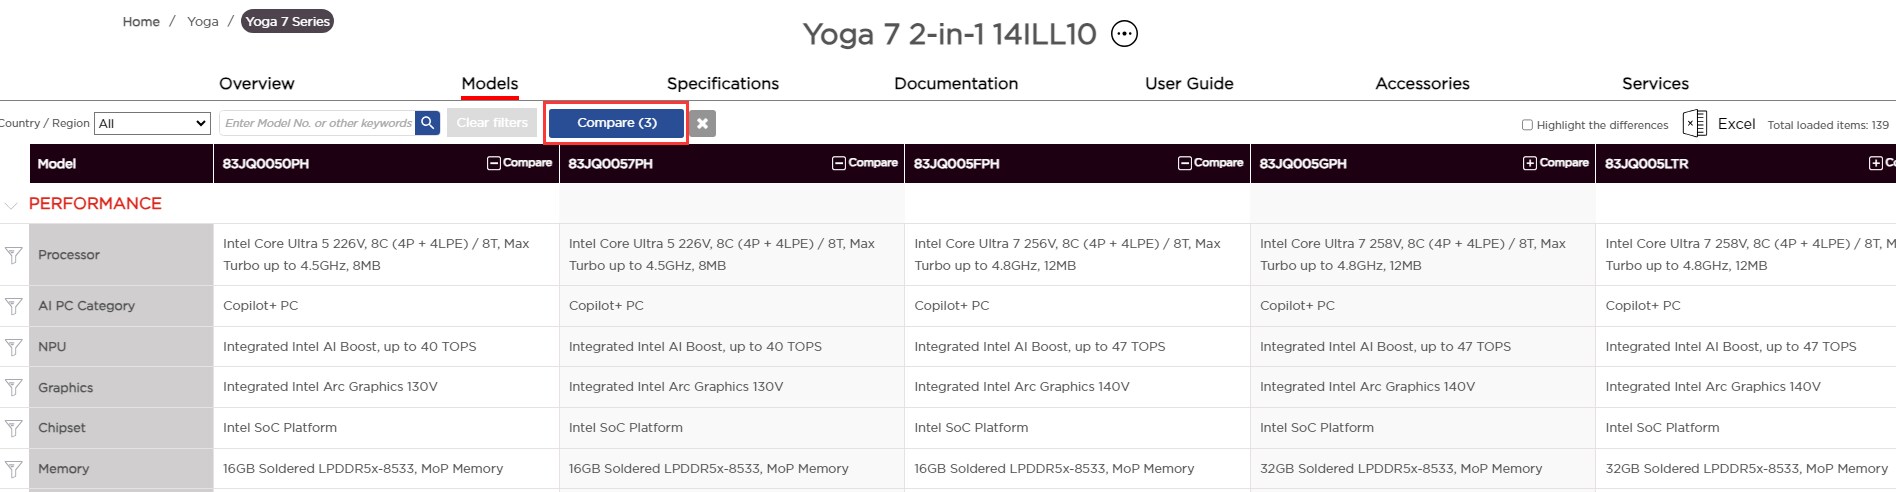Switch to the Specifications tab

point(722,84)
